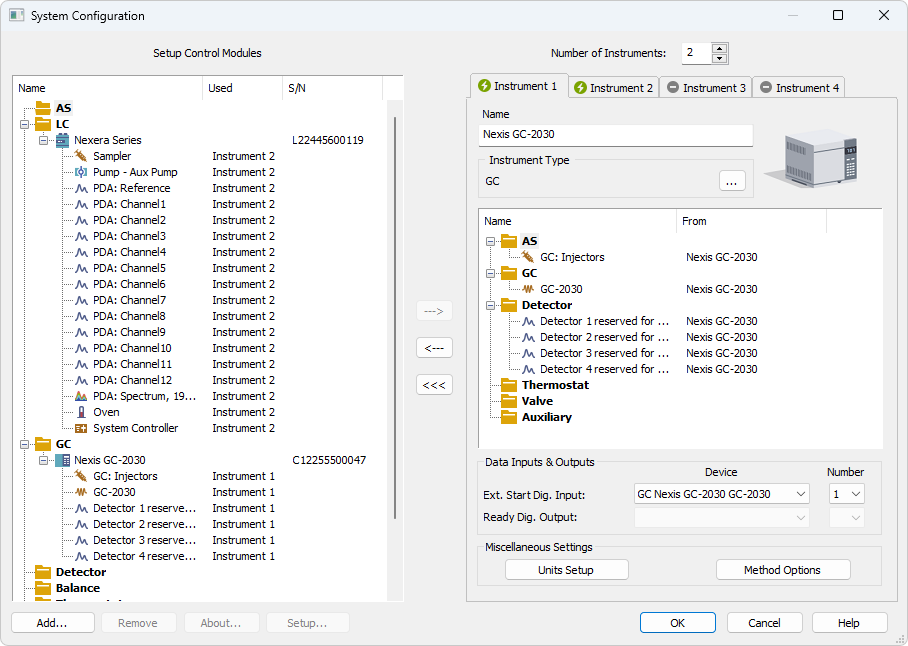The height and width of the screenshot is (646, 908).
Task: Click PDA: Channel12 signal icon
Action: click(81, 380)
